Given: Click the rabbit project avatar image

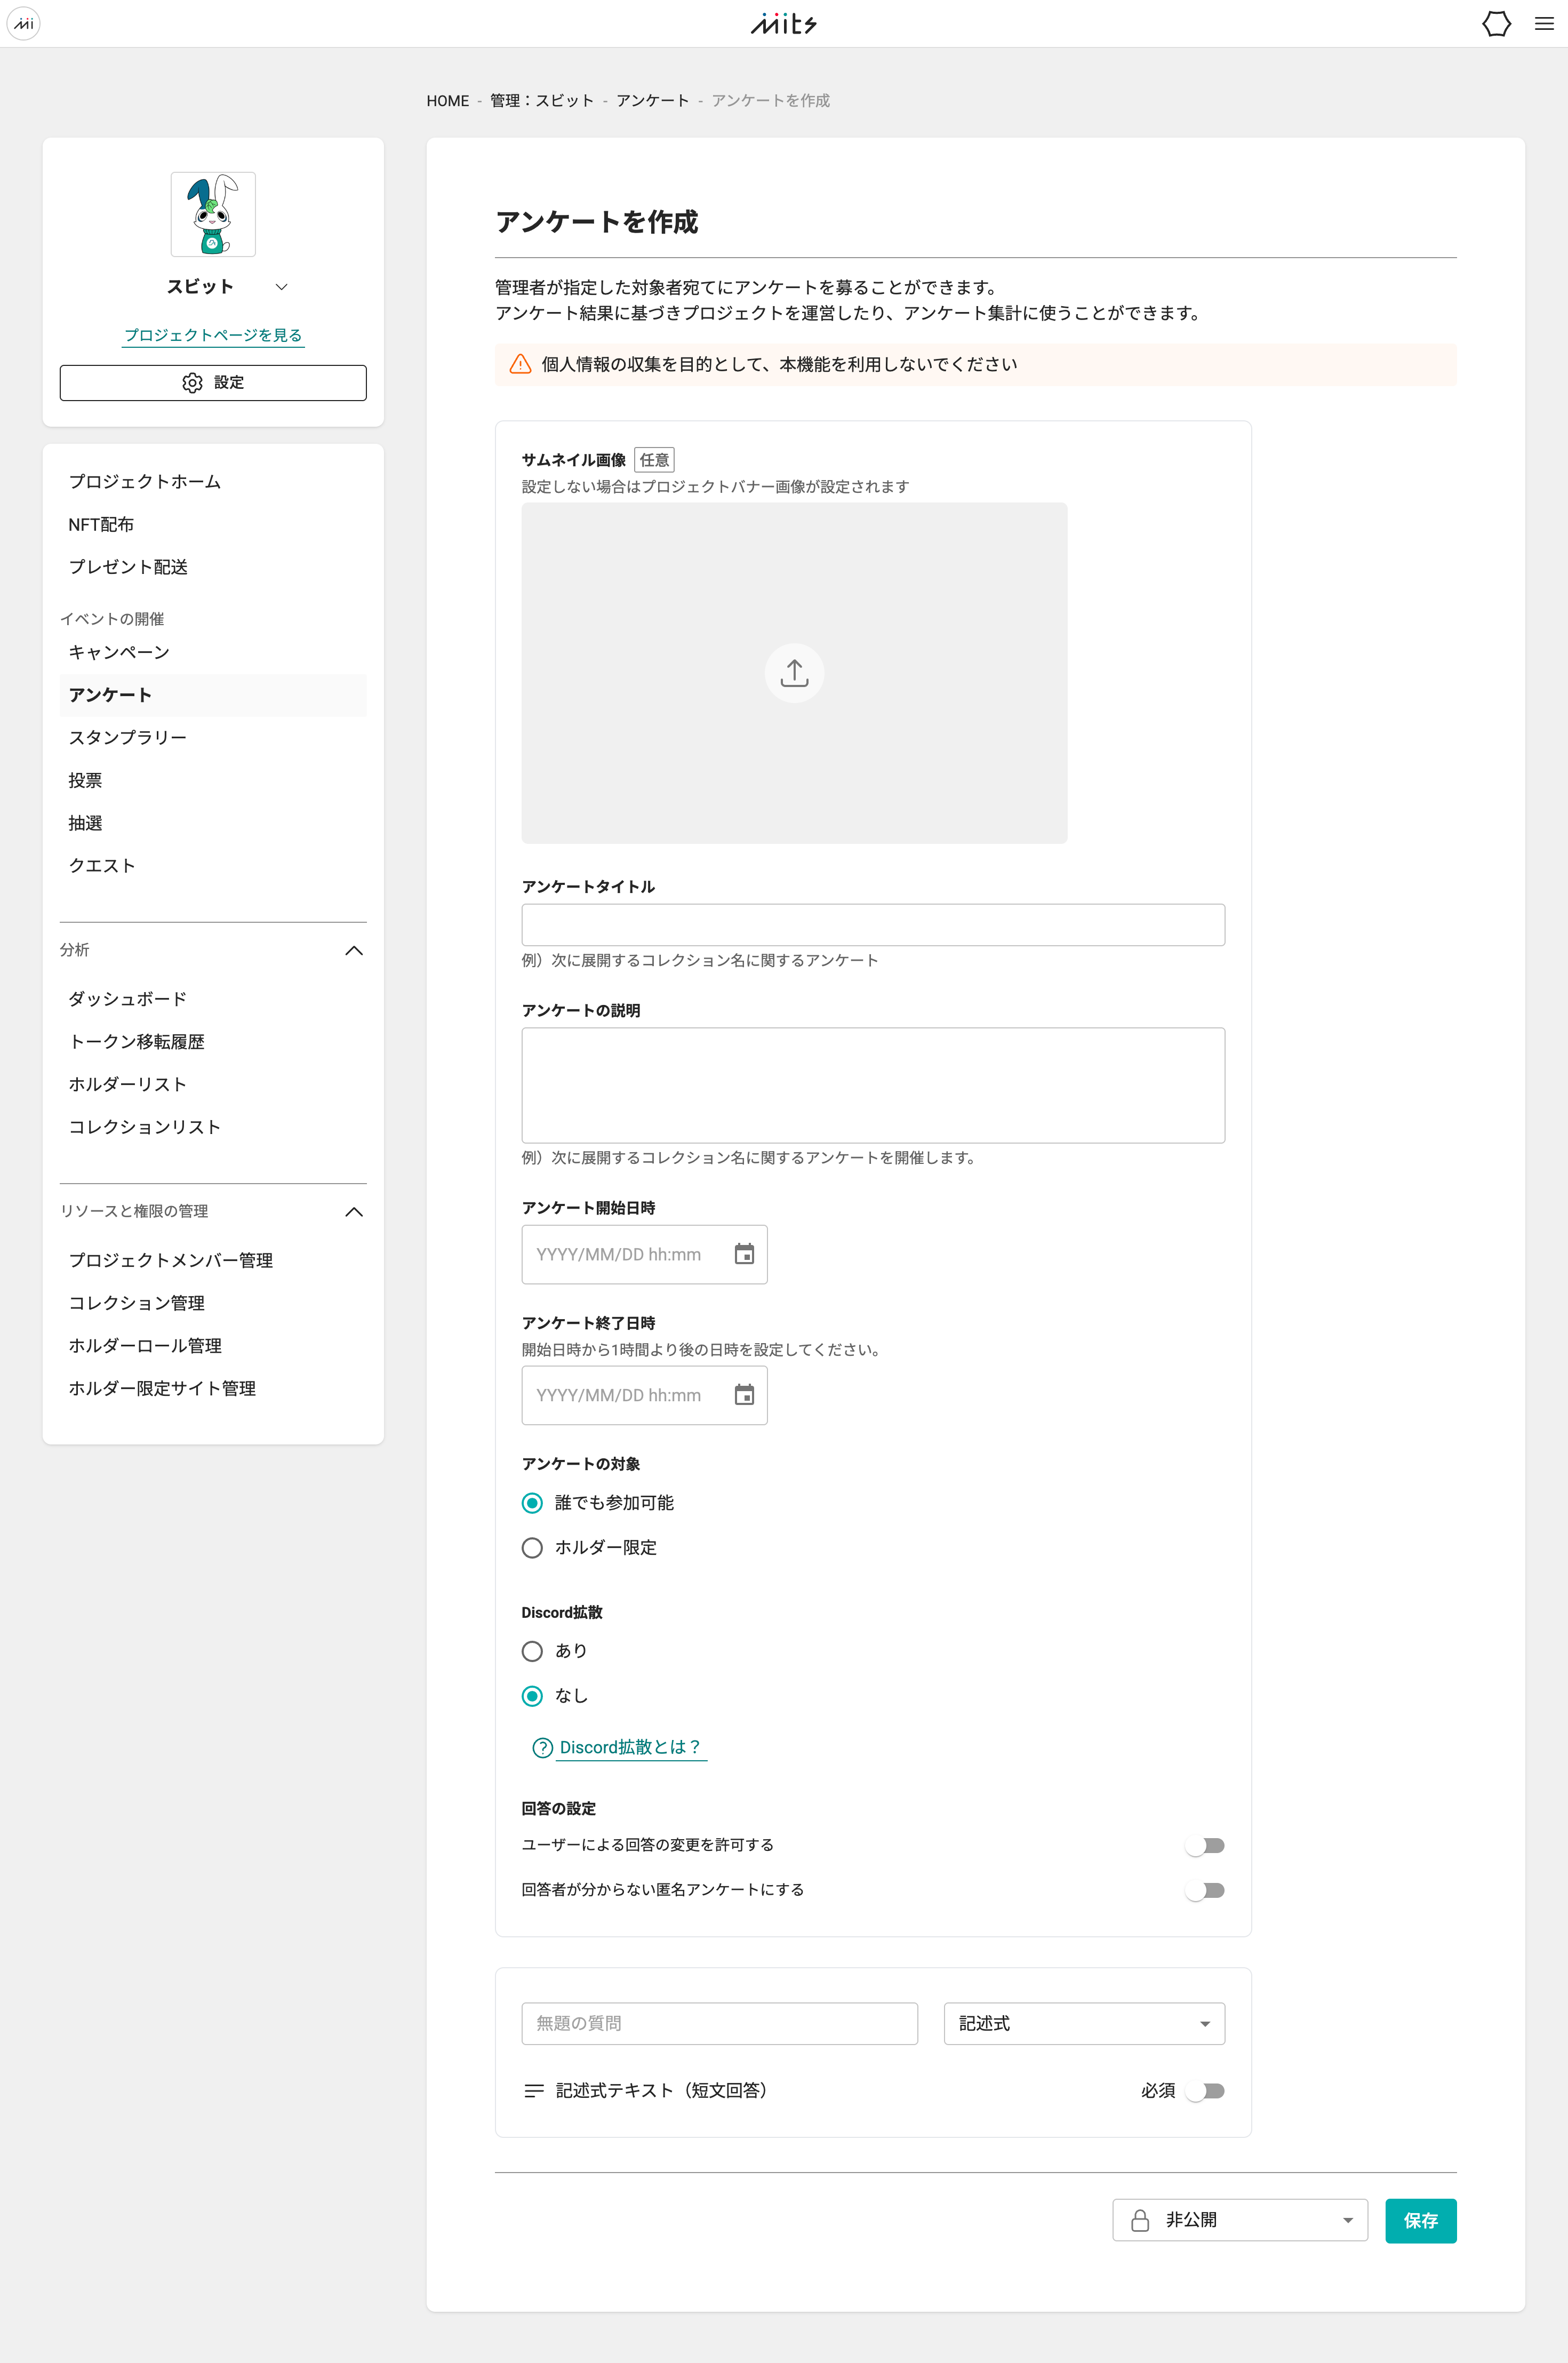Looking at the screenshot, I should click(213, 214).
